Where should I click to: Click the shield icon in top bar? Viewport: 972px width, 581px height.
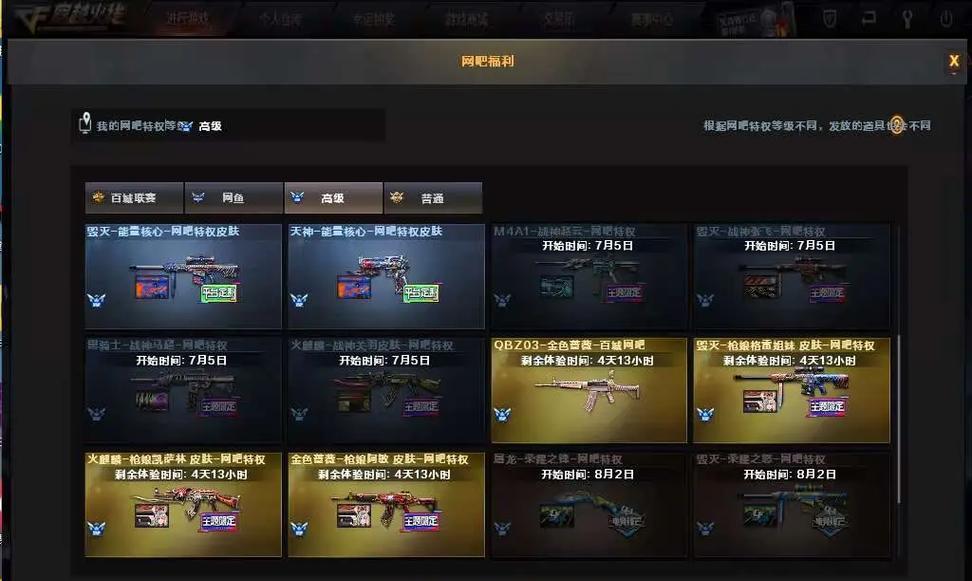point(830,19)
